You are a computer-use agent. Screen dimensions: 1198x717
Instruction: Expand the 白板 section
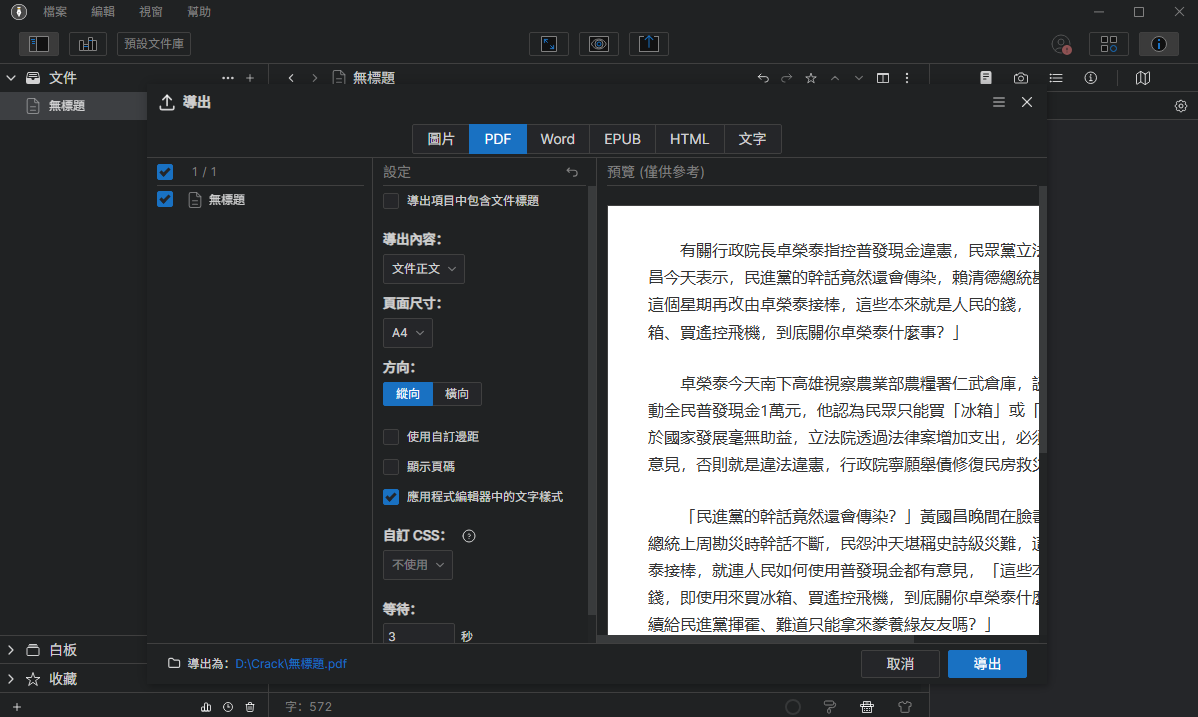pos(11,650)
